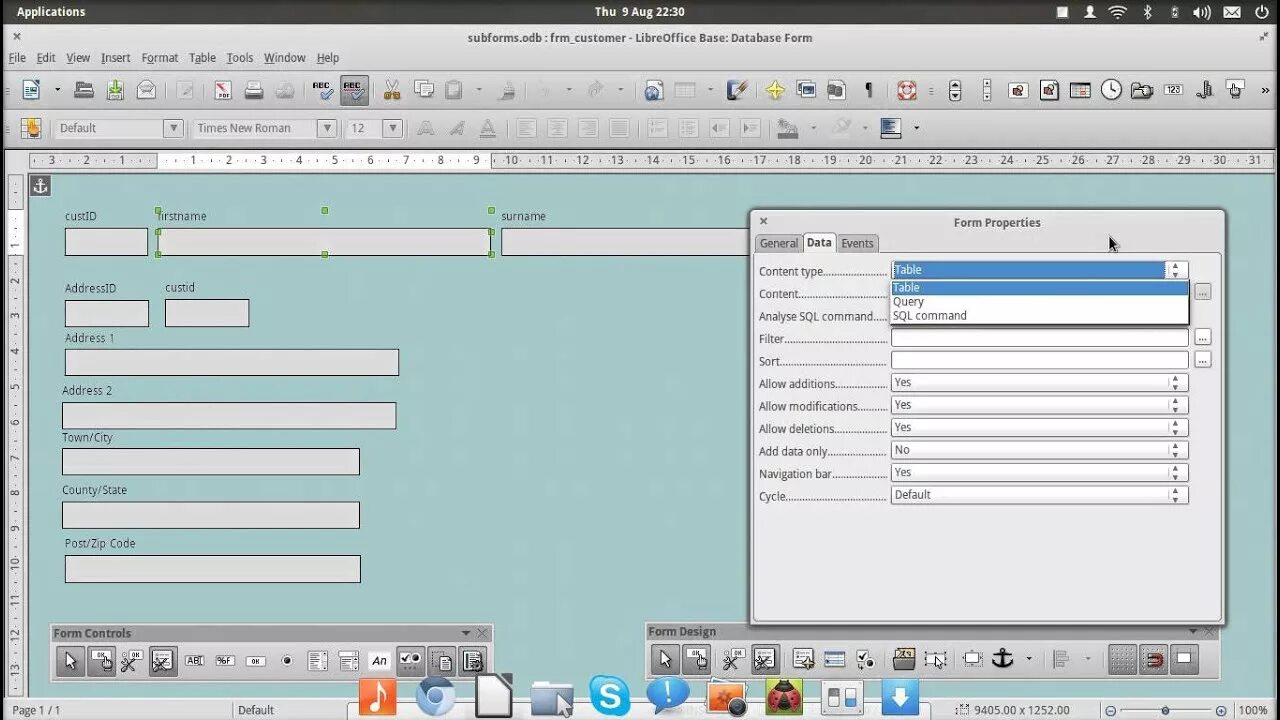Click the Sort ellipsis button
This screenshot has width=1280, height=720.
pos(1202,360)
